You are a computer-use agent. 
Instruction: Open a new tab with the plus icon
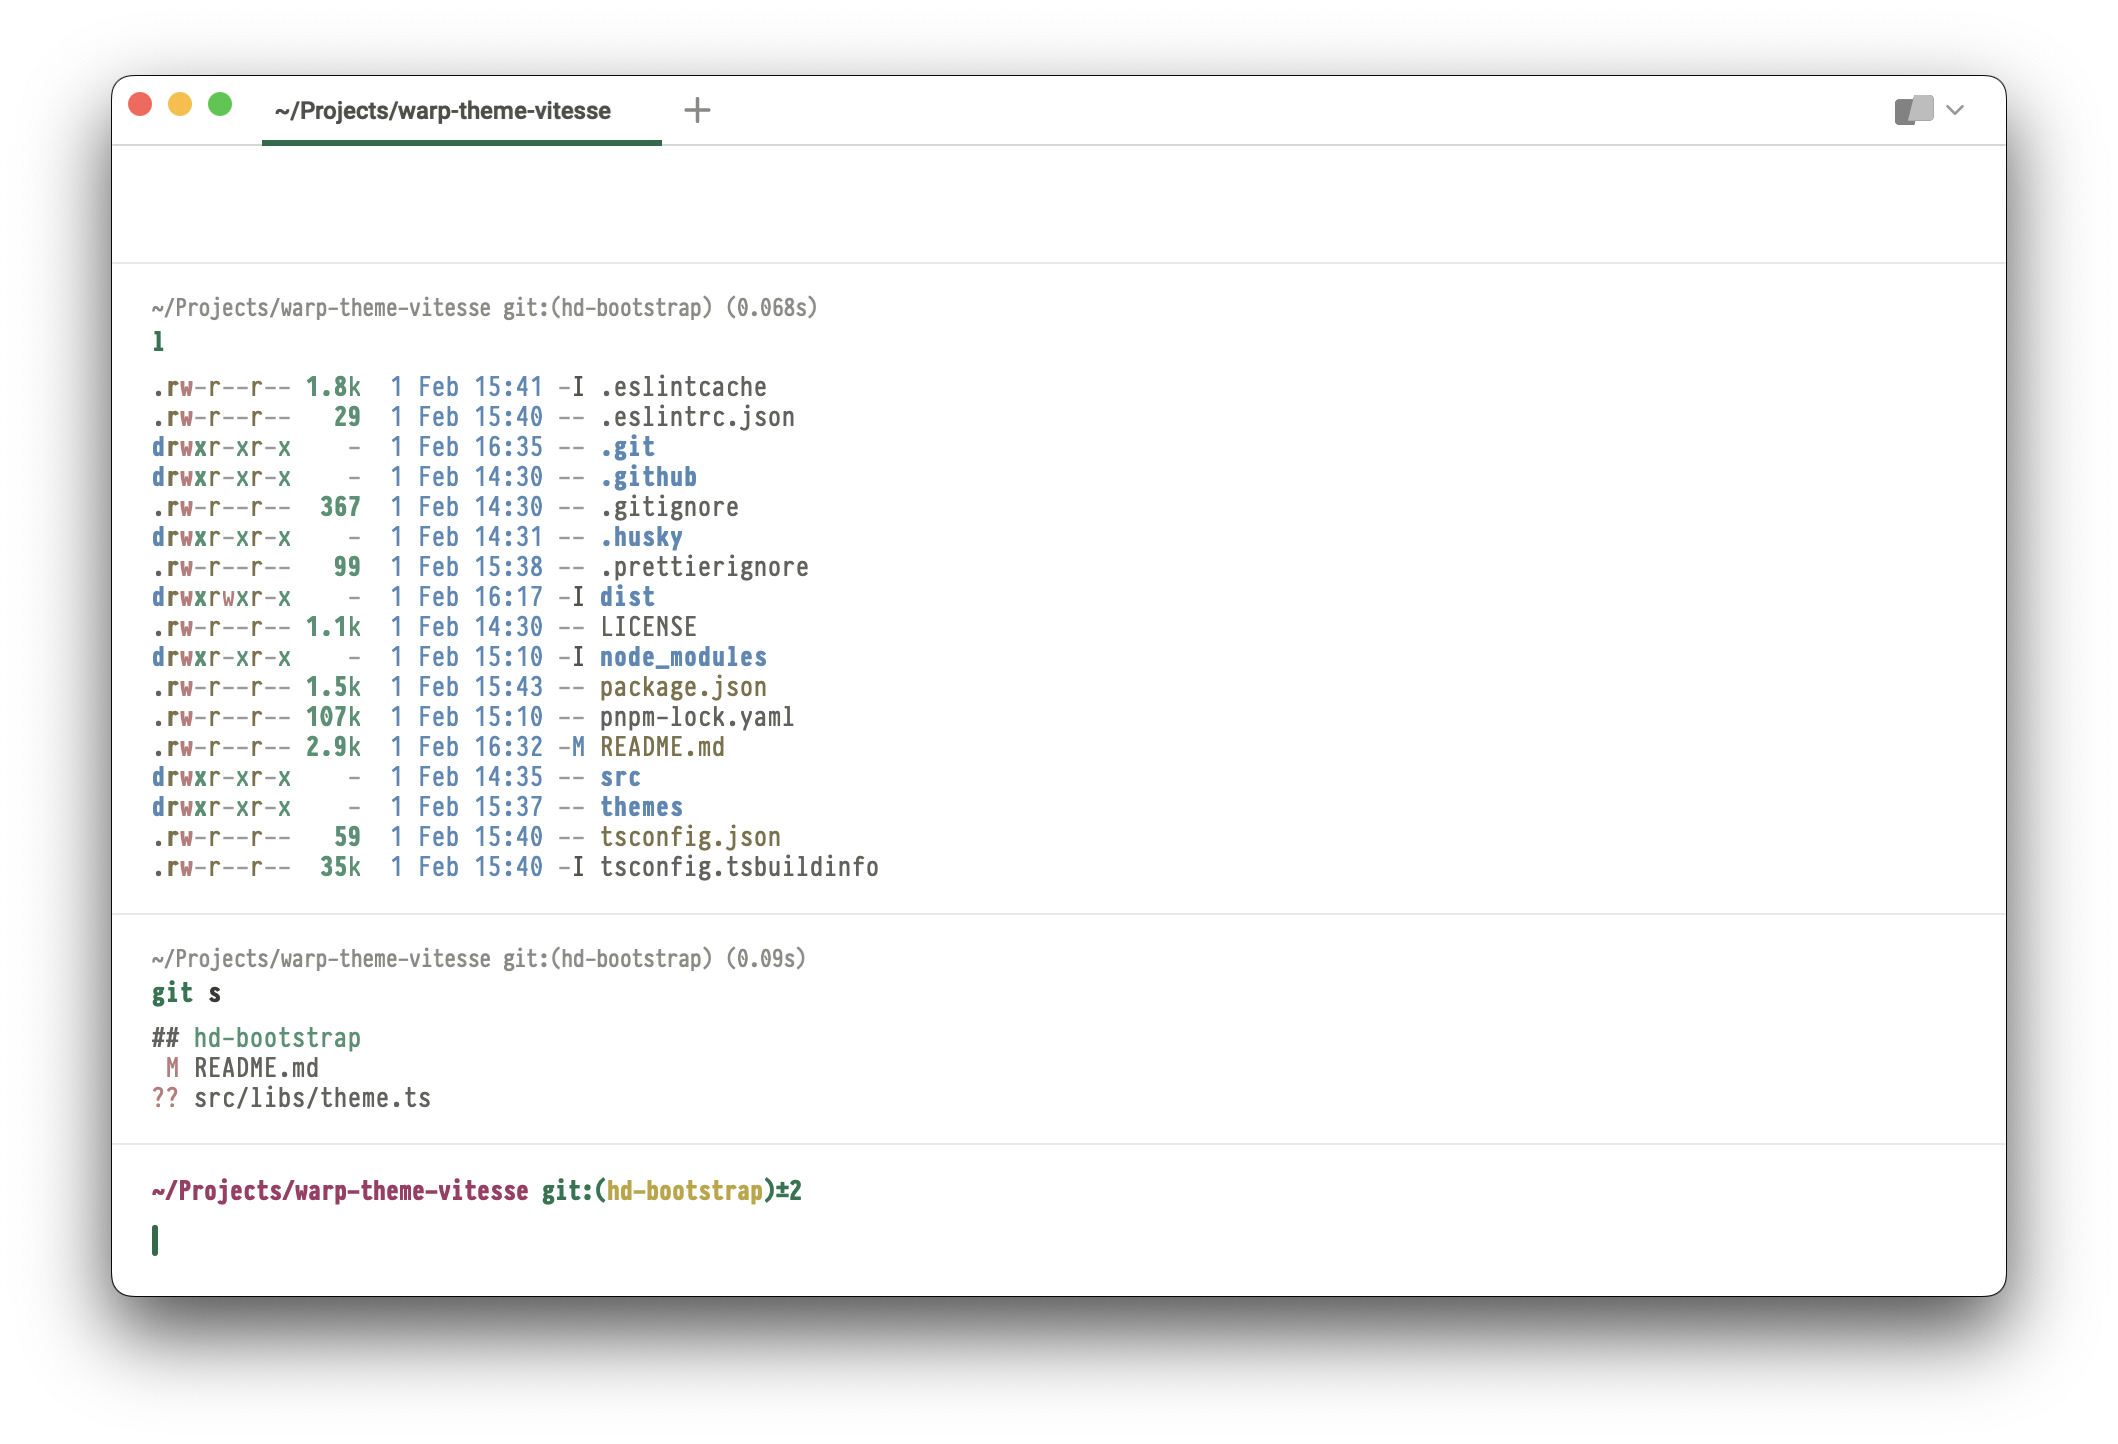tap(697, 110)
